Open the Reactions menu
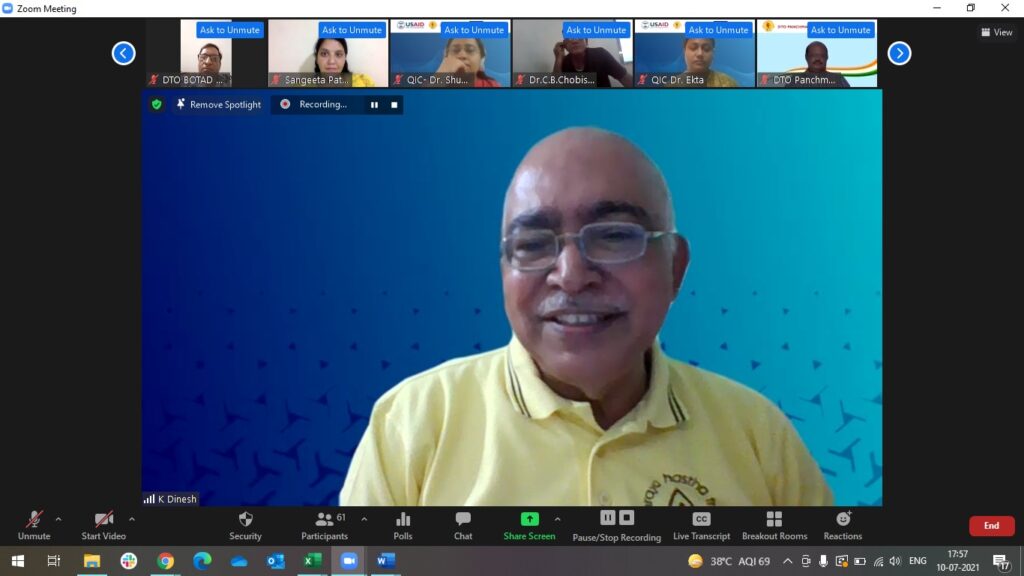The width and height of the screenshot is (1024, 576). [843, 520]
